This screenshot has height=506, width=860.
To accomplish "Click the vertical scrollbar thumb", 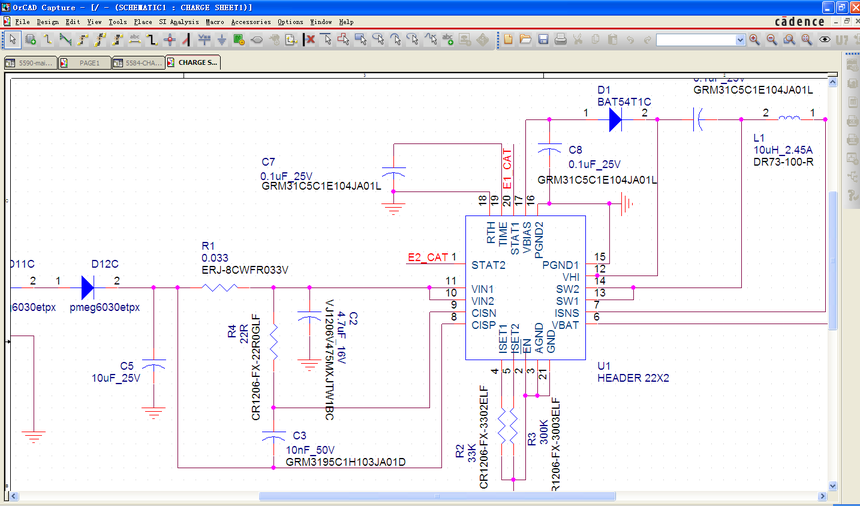I will [833, 260].
